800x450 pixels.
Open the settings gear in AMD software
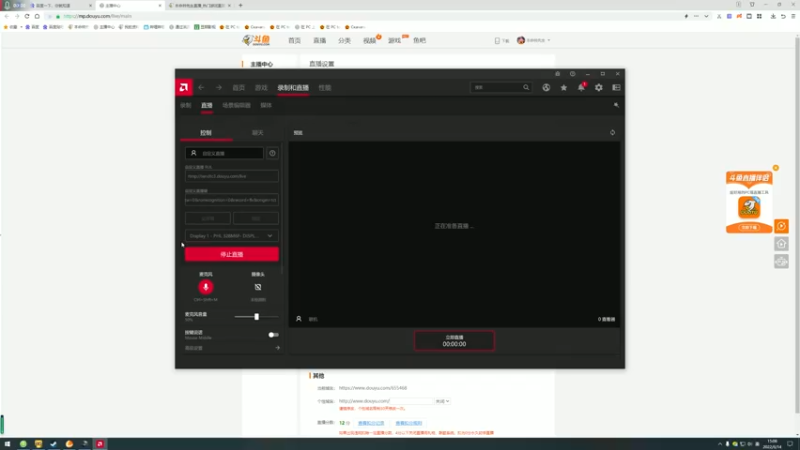(598, 88)
